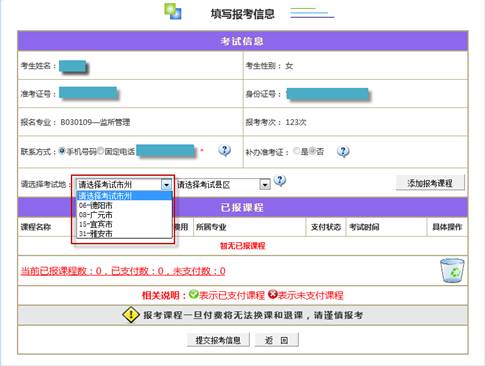Viewport: 485px width, 366px height.
Task: Click the 考试时间 column header
Action: point(364,227)
